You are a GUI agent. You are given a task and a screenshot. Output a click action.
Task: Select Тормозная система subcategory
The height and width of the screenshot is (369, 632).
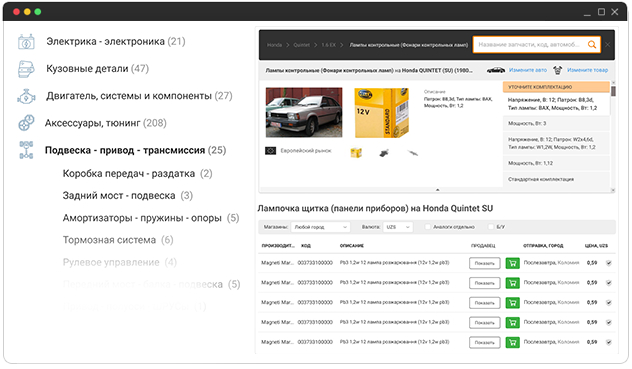pyautogui.click(x=118, y=240)
